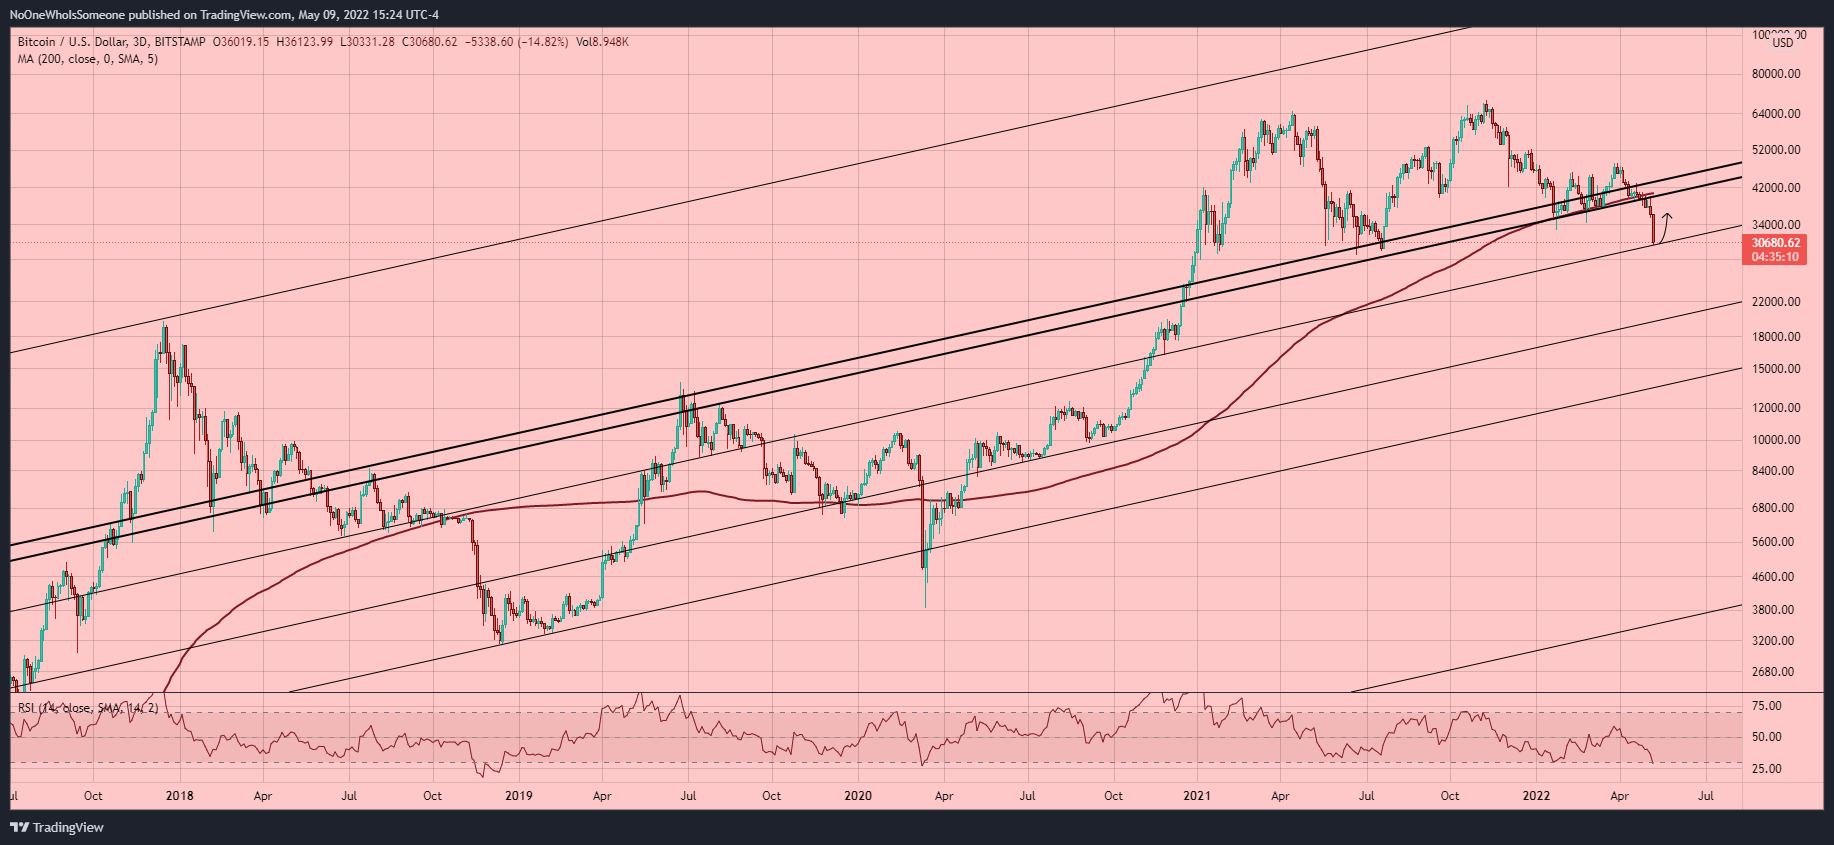Viewport: 1834px width, 845px height.
Task: Click the 2680.00 price axis label
Action: (x=1773, y=672)
